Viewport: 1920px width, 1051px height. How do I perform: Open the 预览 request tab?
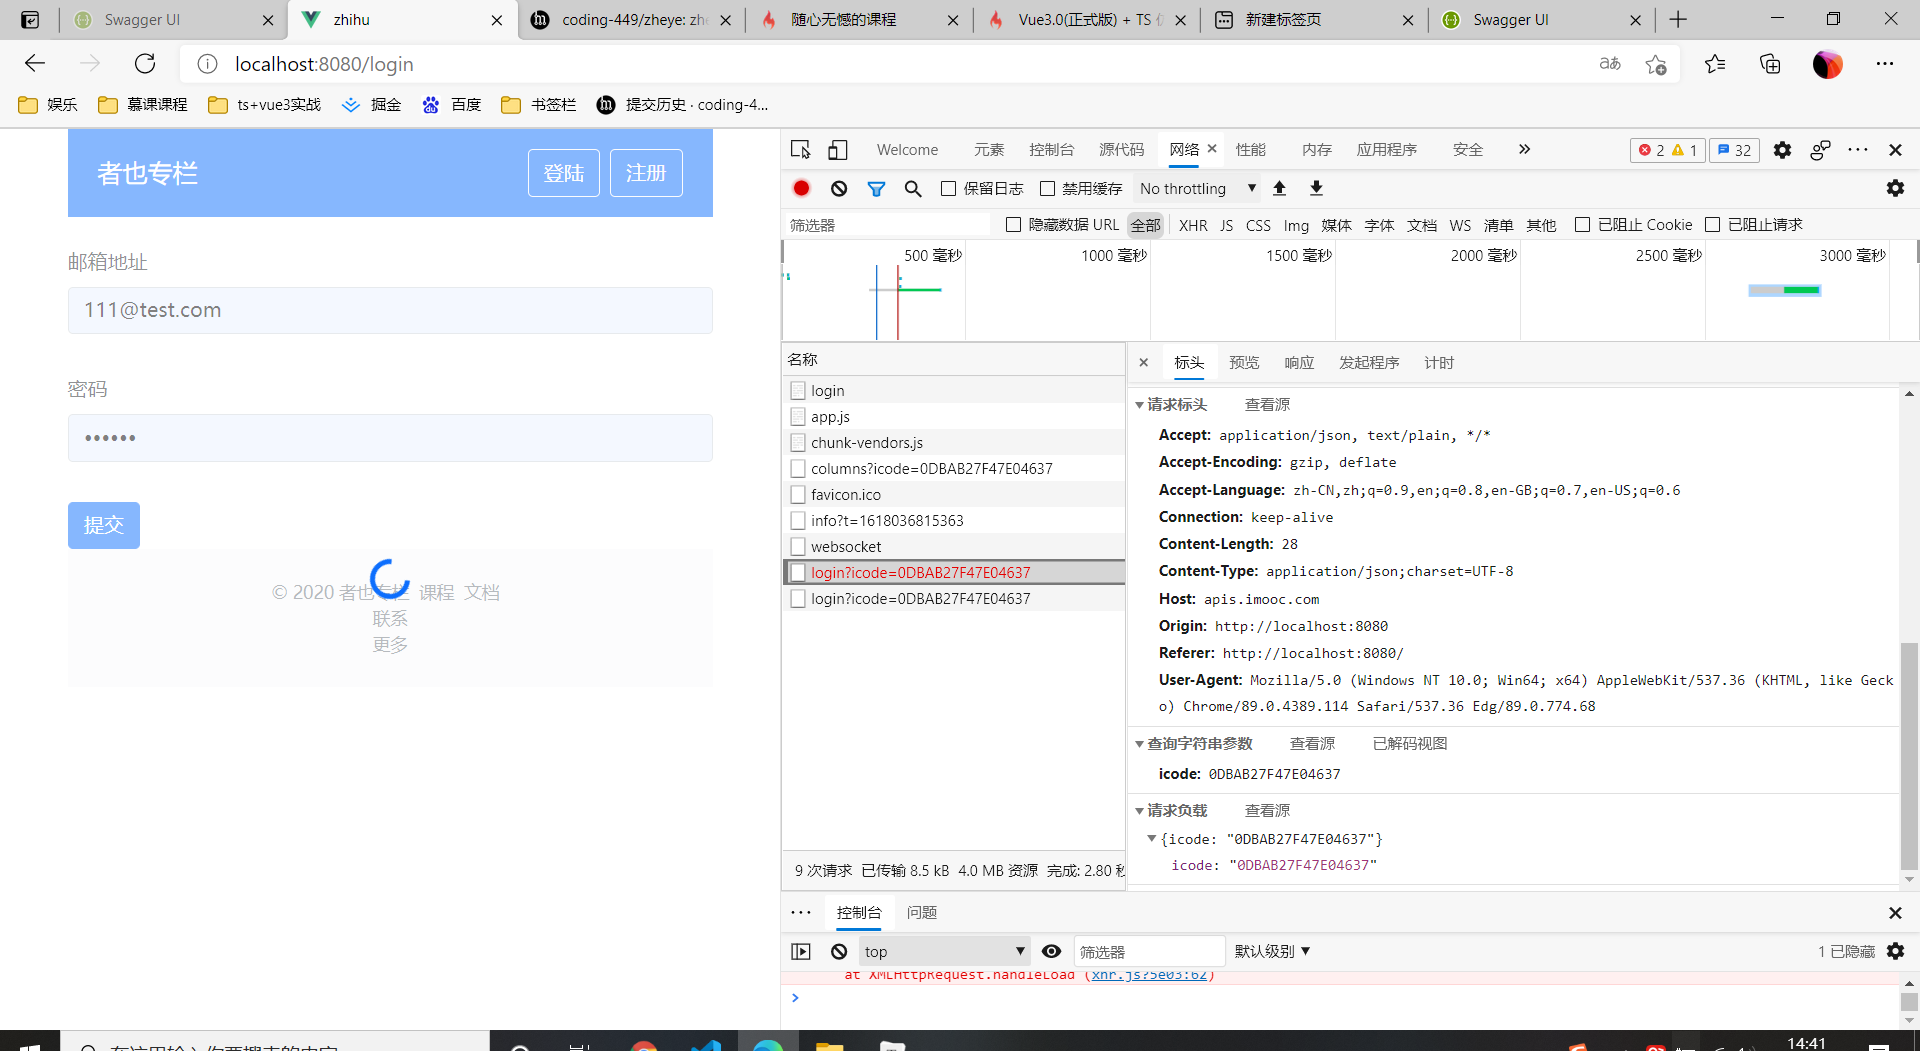tap(1244, 363)
